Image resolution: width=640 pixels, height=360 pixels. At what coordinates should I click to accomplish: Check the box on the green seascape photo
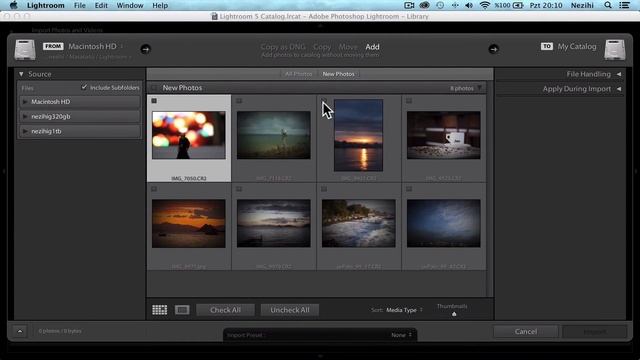point(239,101)
